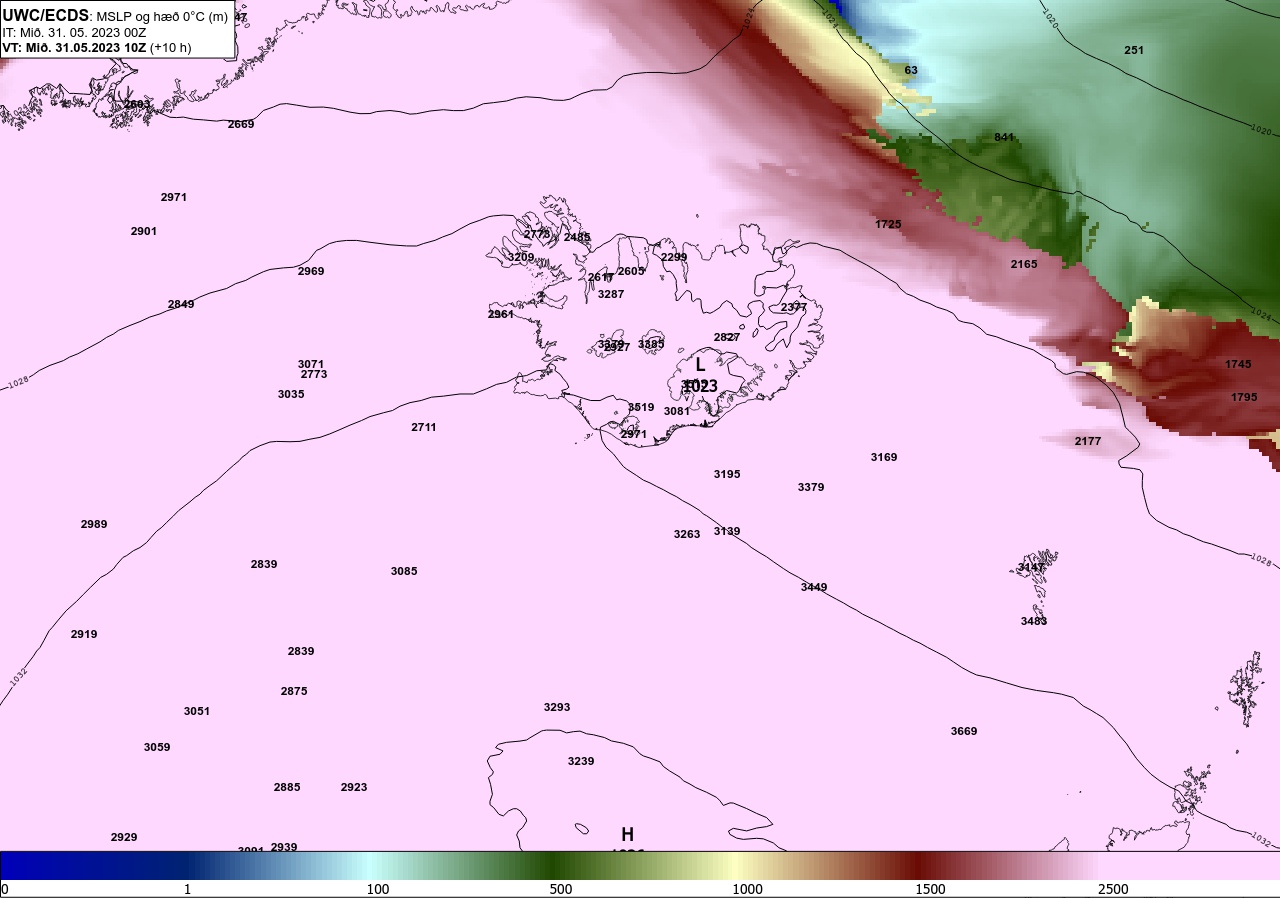1280x898 pixels.
Task: Click the 3379 height value
Action: tap(811, 487)
